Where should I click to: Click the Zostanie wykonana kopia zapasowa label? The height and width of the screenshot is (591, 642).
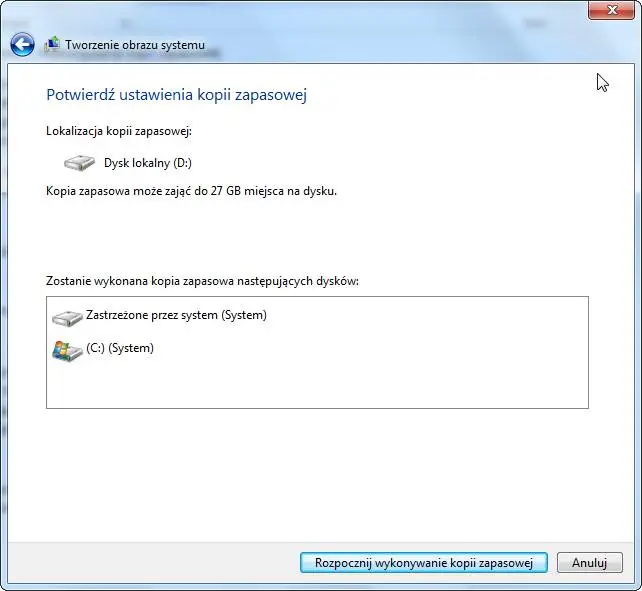pos(202,281)
